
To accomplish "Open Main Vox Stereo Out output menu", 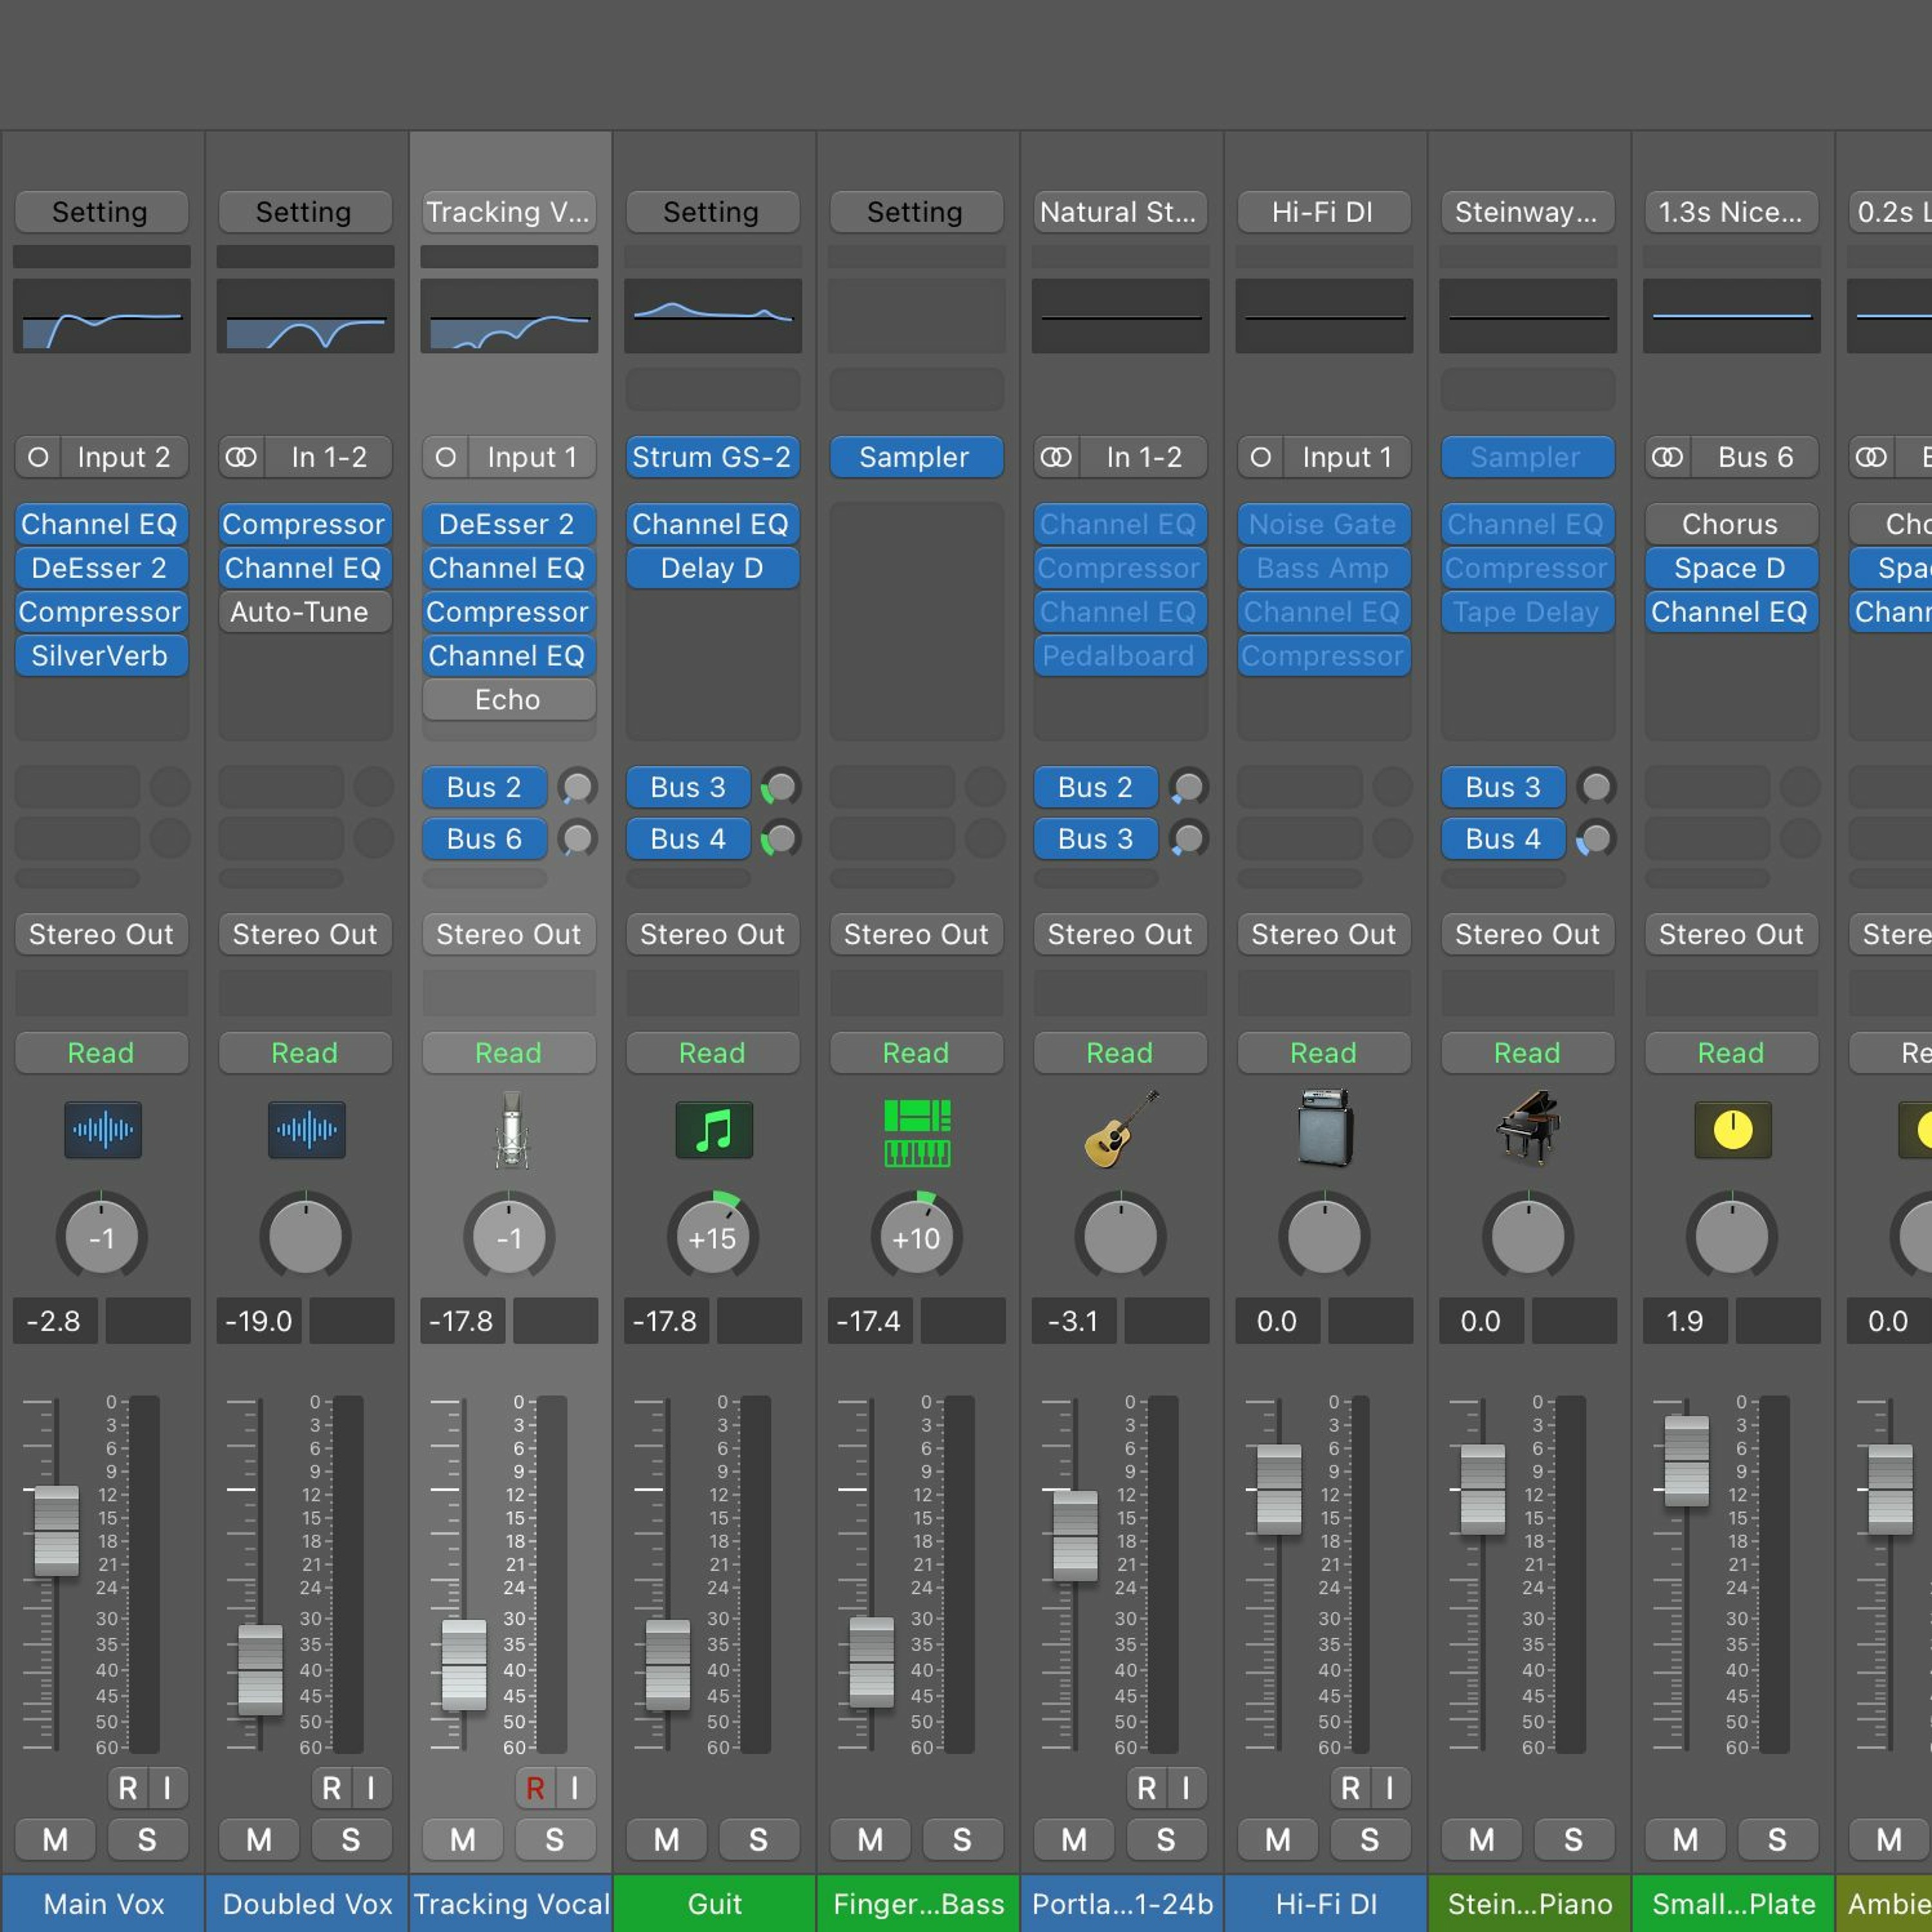I will point(101,934).
